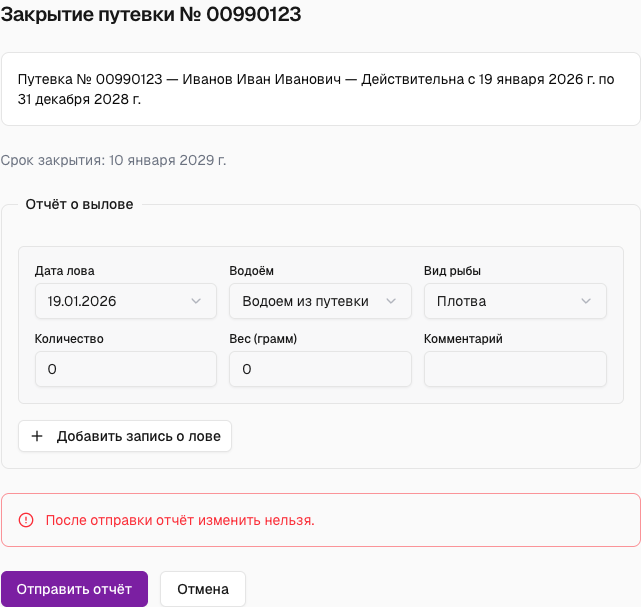Click the warning text После отправки отчёт изменить нельзя
641x607 pixels.
pos(180,520)
